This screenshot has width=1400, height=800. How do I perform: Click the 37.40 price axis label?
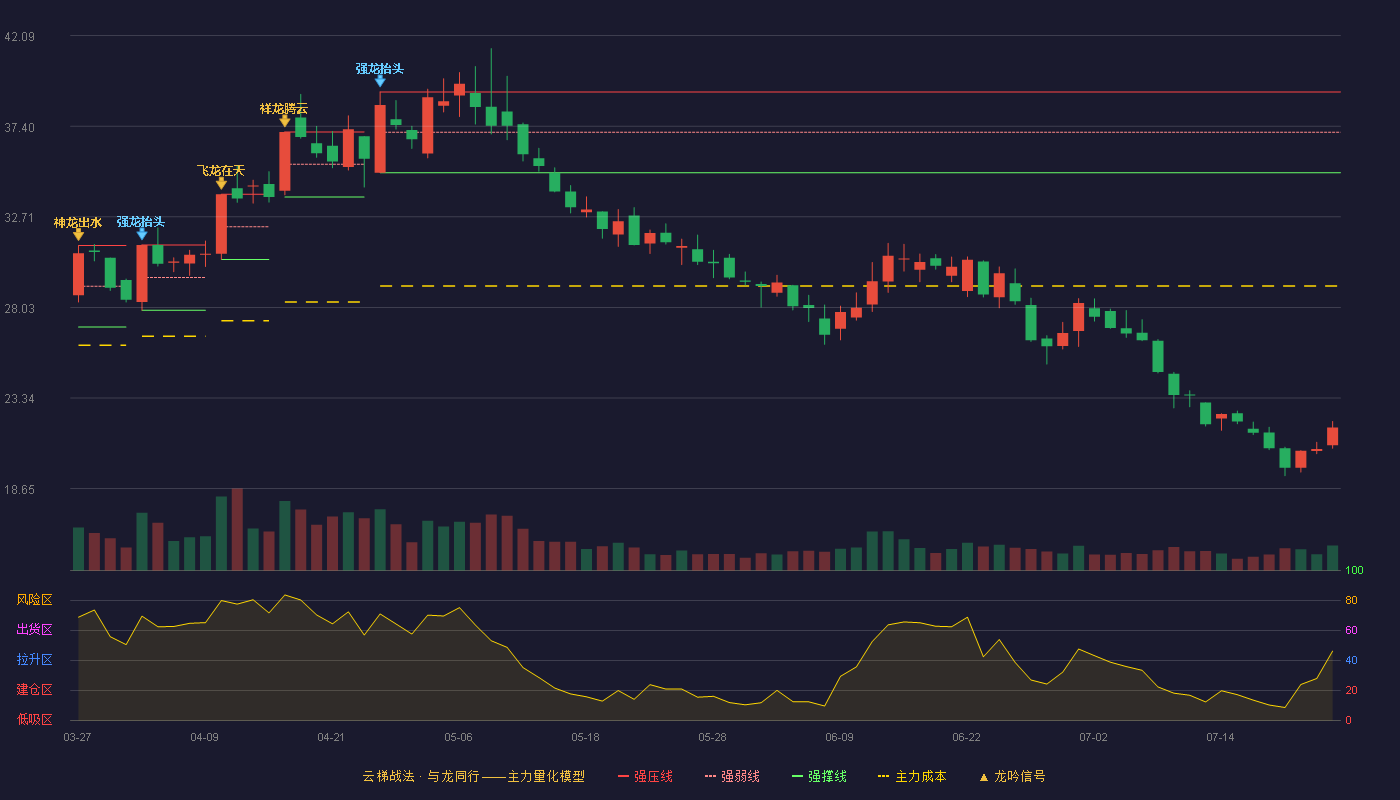click(x=20, y=127)
